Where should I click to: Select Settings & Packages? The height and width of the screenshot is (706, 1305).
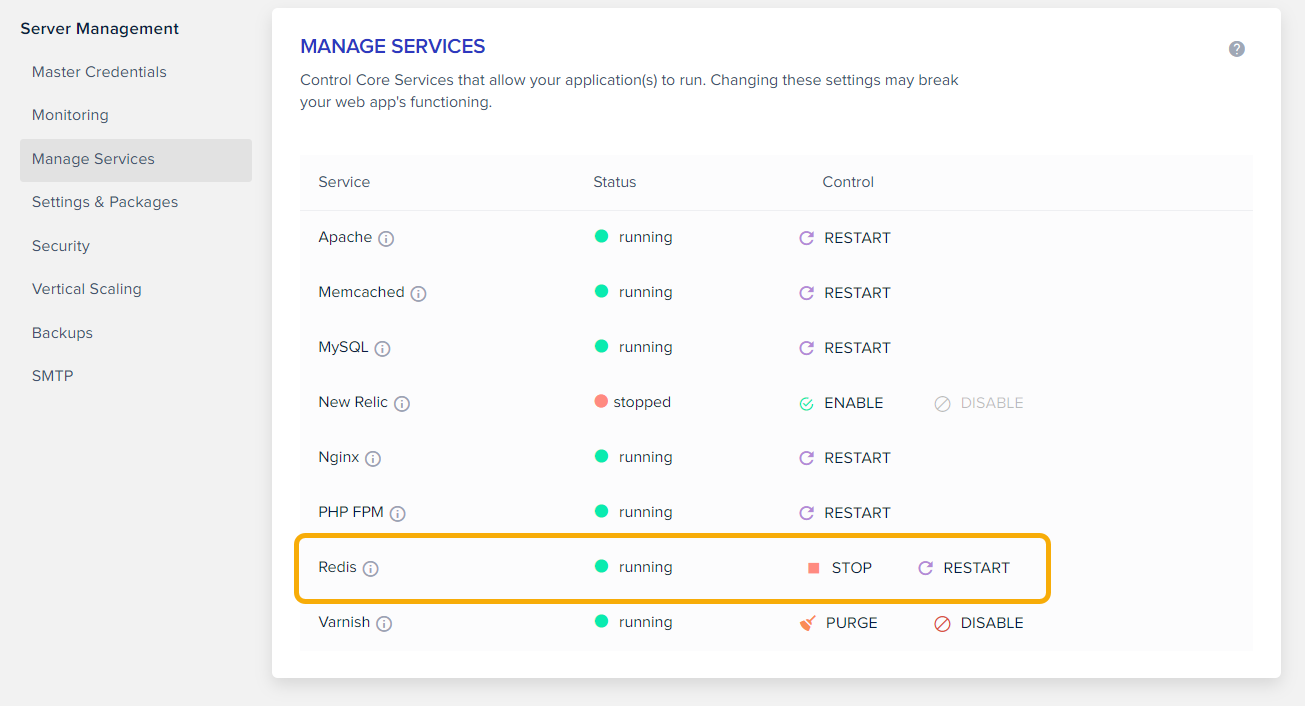[105, 201]
